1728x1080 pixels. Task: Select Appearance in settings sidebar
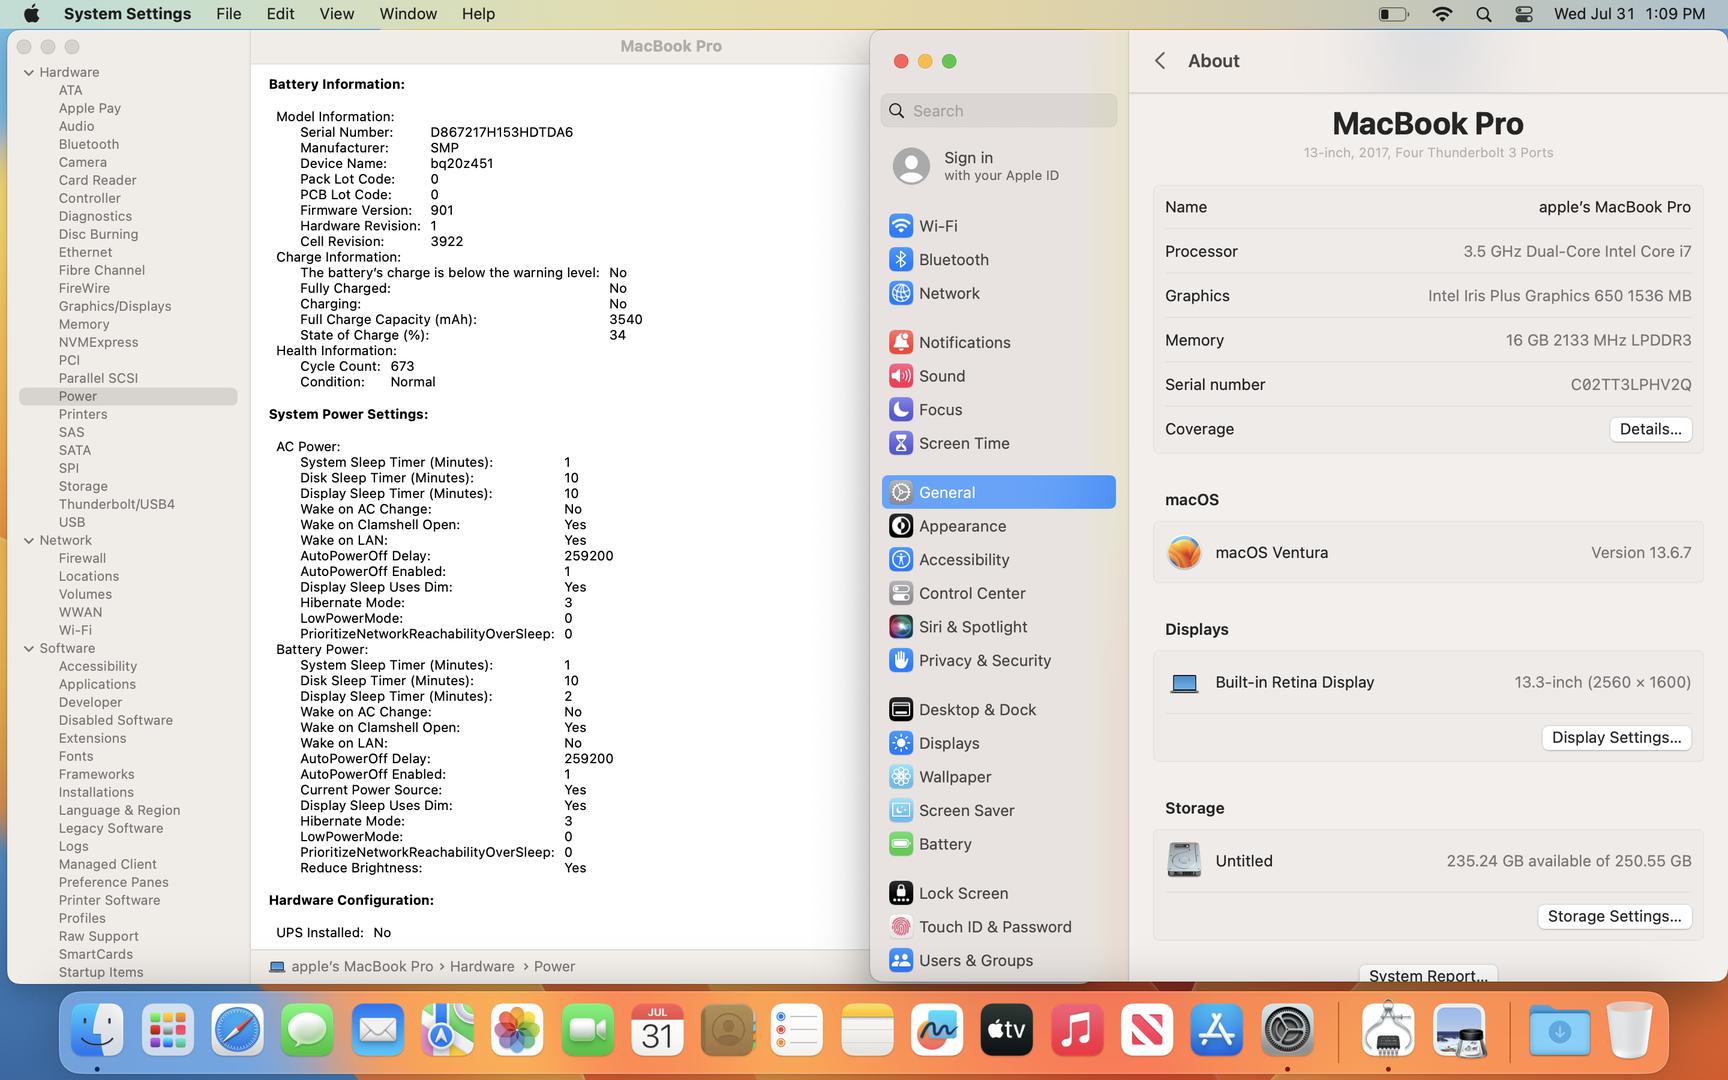click(x=998, y=526)
